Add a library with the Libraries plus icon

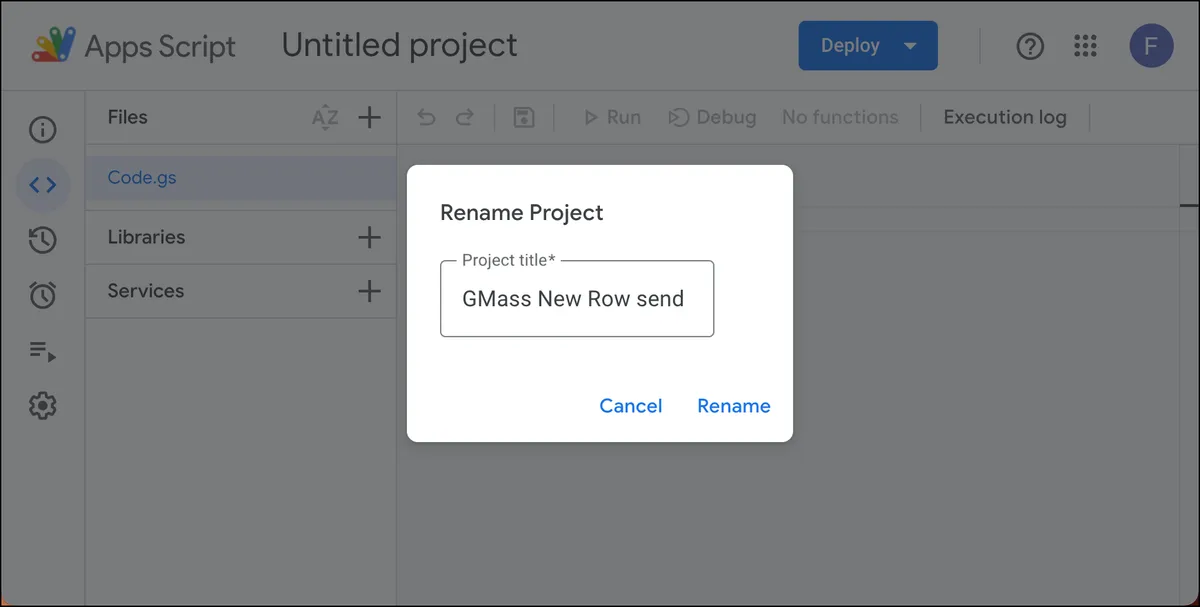tap(370, 237)
